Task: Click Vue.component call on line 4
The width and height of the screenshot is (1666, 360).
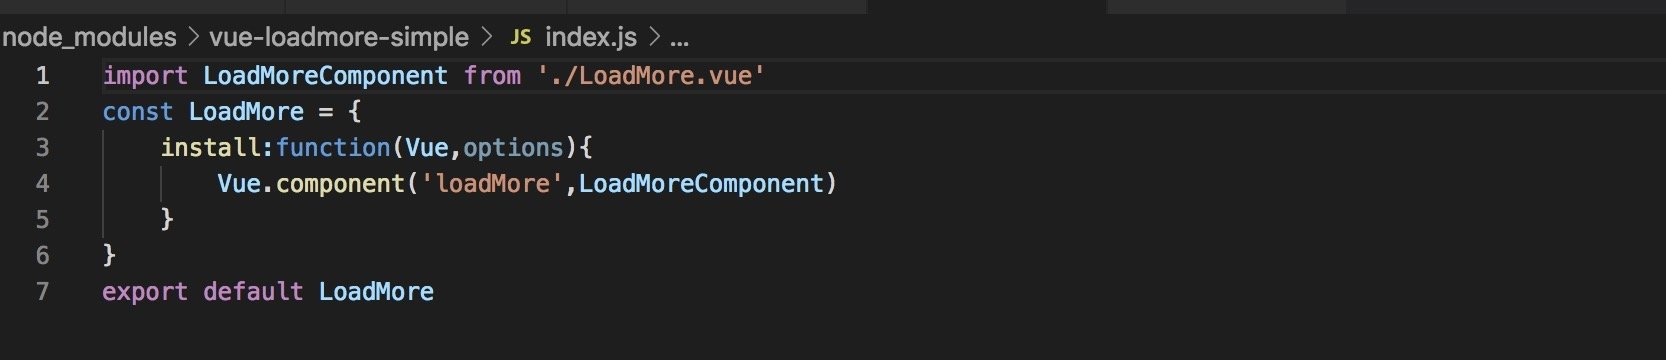Action: tap(310, 184)
